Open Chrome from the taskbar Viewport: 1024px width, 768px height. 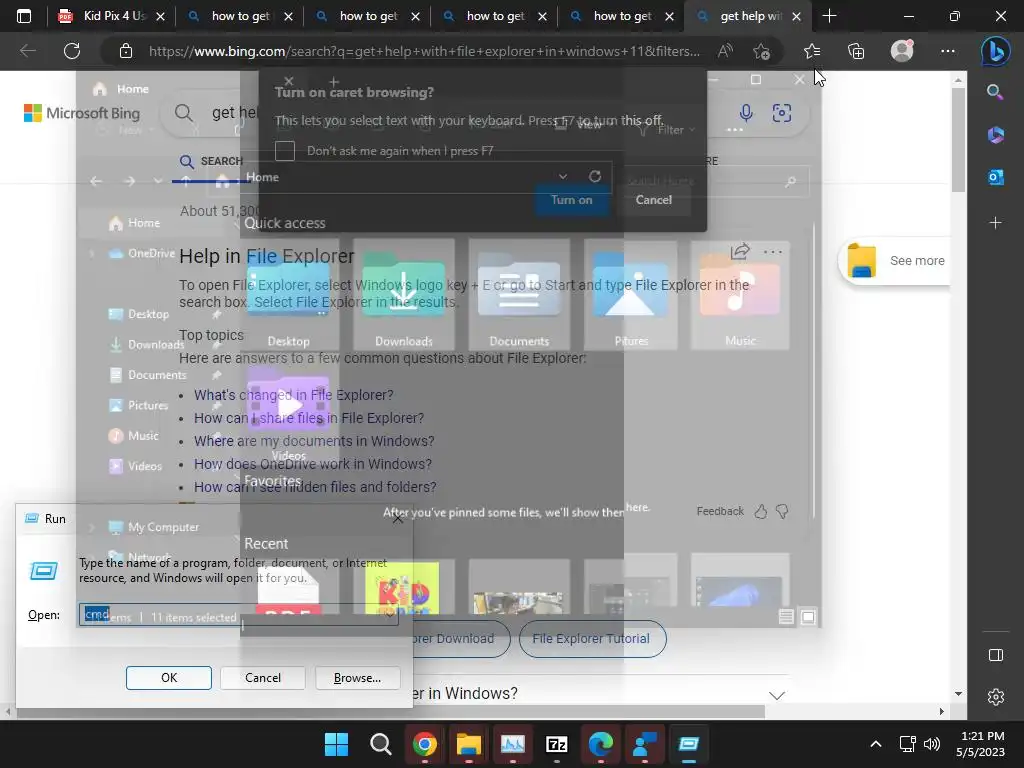424,744
